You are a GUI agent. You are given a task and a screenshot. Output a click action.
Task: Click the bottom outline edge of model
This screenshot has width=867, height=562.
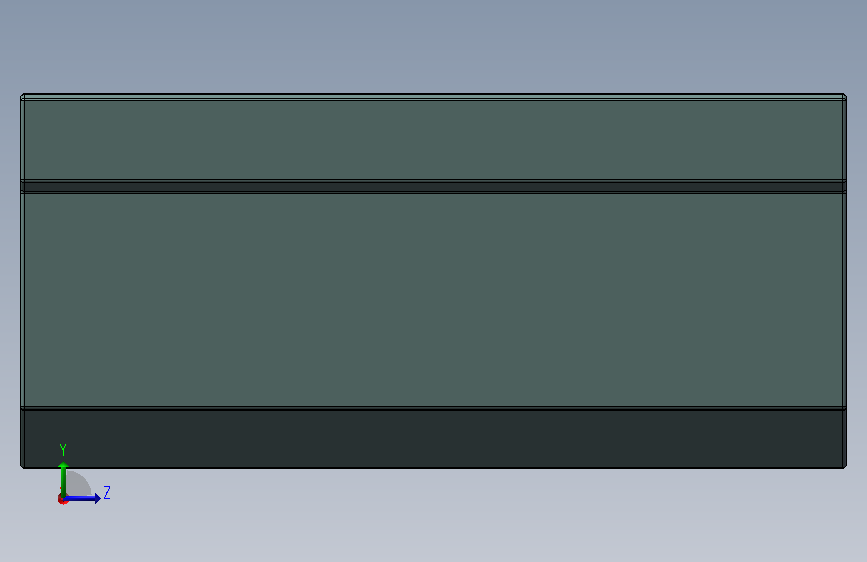(434, 468)
